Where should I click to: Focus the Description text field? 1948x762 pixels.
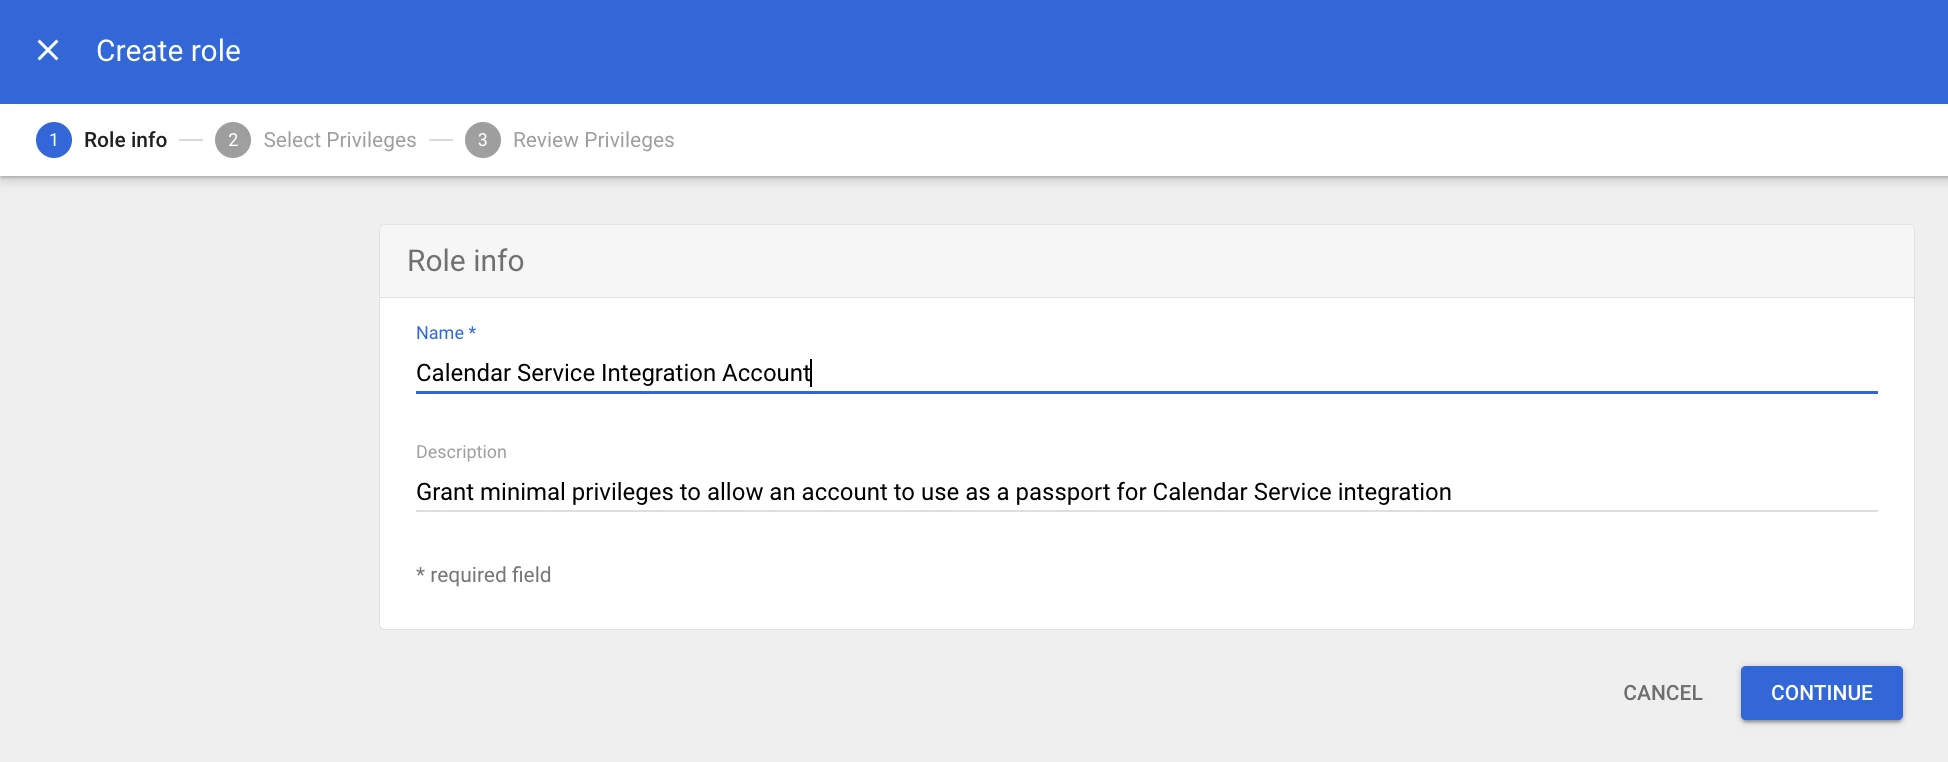coord(1146,492)
